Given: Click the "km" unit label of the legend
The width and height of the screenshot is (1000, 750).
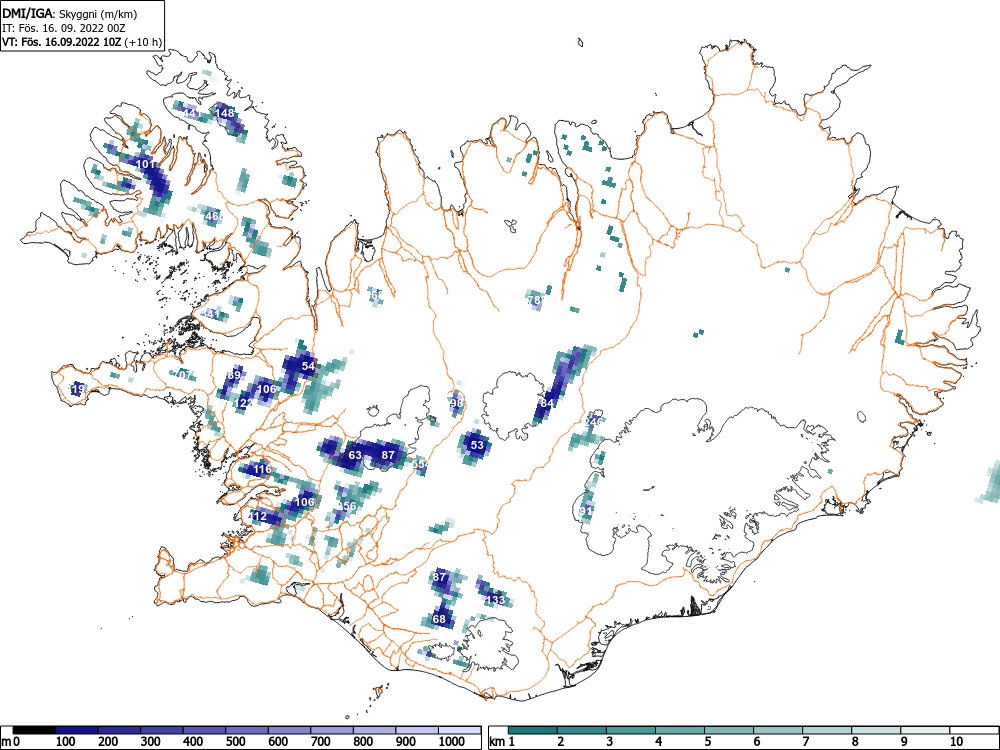Looking at the screenshot, I should (497, 742).
